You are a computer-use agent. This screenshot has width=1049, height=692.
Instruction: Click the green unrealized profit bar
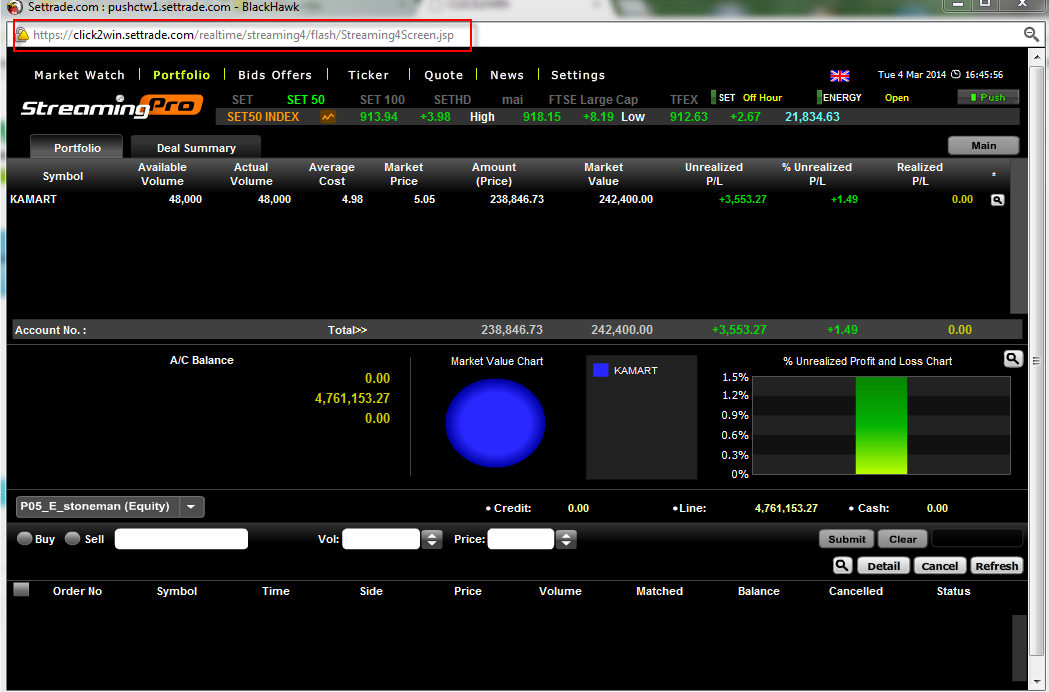(881, 425)
